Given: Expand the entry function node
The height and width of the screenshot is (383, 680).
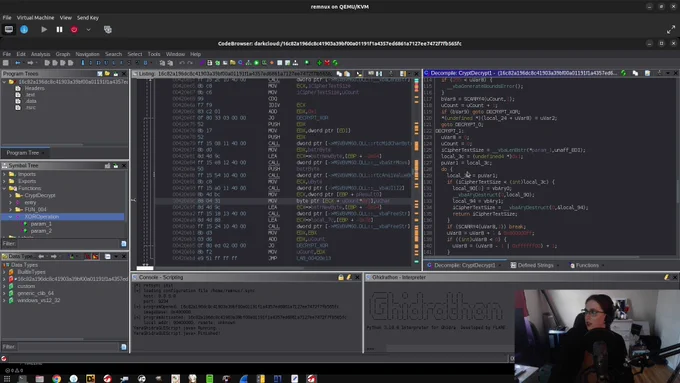Looking at the screenshot, I should [11, 203].
